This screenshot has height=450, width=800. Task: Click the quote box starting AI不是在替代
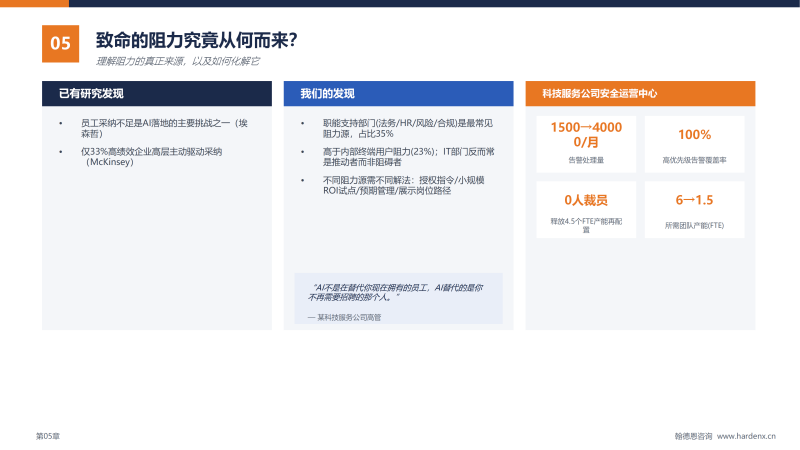click(x=398, y=298)
